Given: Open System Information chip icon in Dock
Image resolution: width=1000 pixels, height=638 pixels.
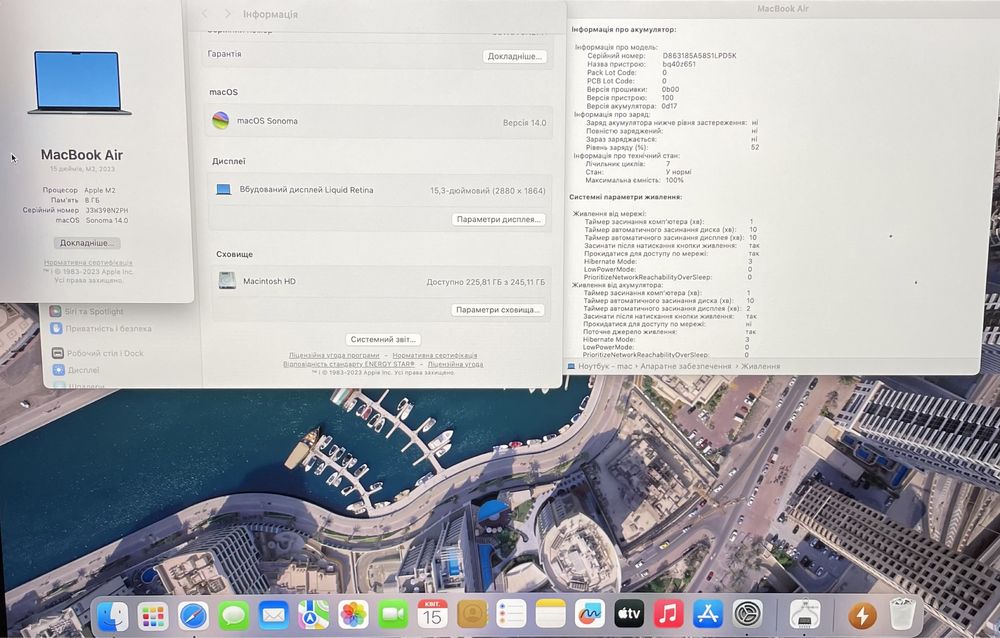Looking at the screenshot, I should pos(805,615).
